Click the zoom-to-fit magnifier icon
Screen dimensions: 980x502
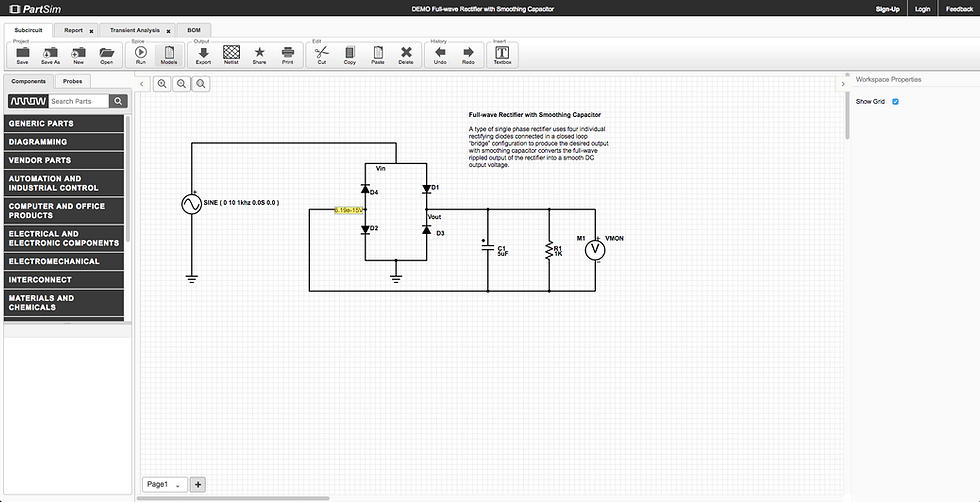[201, 84]
